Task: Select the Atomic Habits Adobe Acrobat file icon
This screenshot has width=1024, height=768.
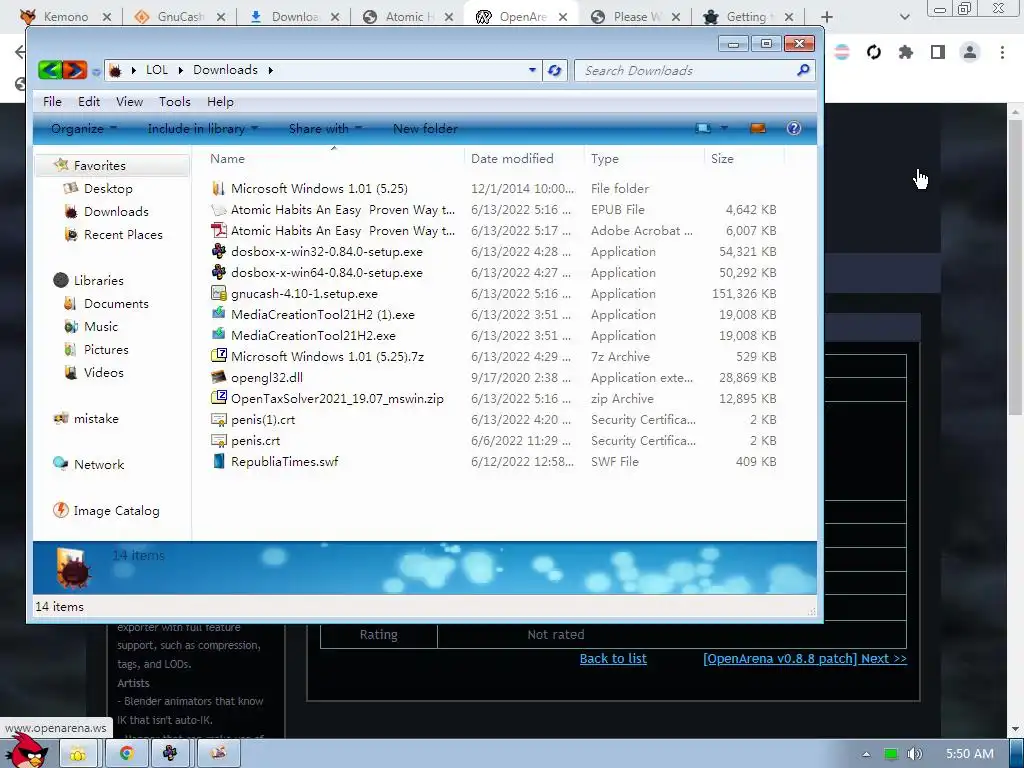Action: [218, 231]
